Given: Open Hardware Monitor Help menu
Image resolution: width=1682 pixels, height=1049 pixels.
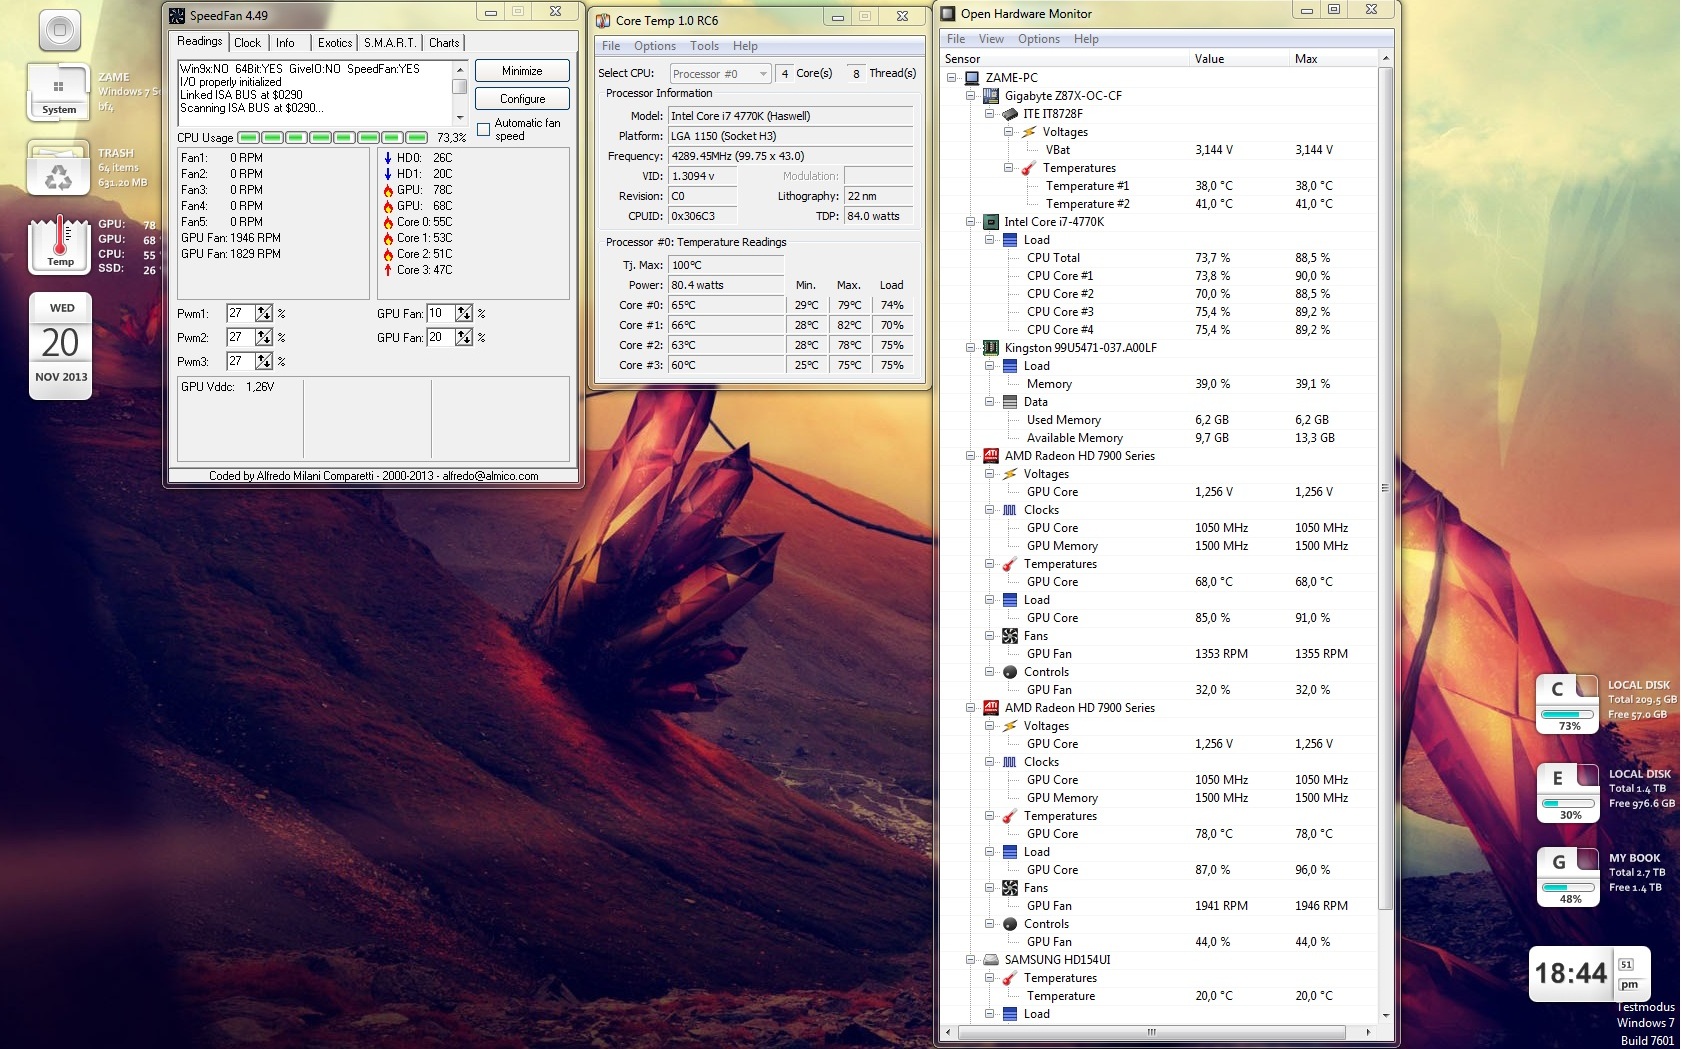Looking at the screenshot, I should click(x=1086, y=39).
